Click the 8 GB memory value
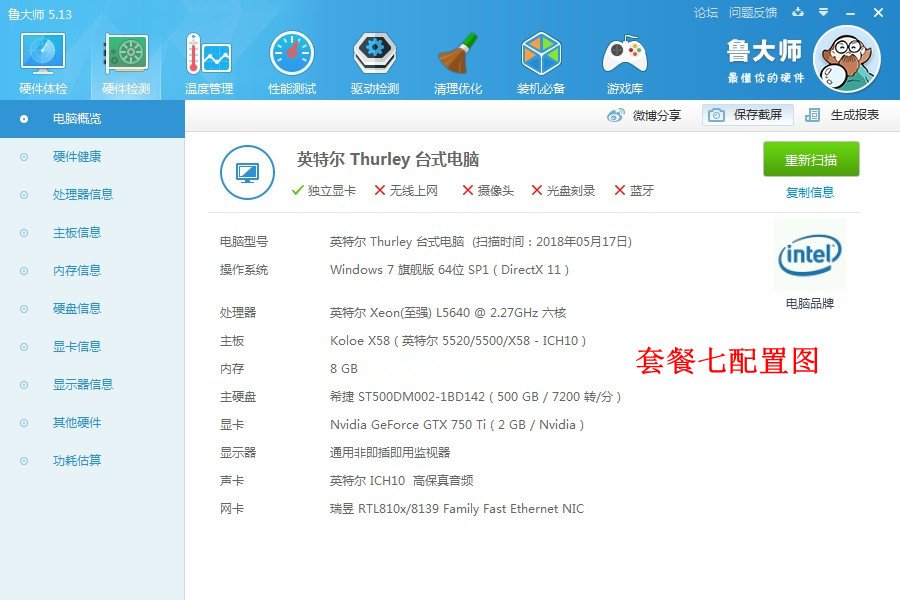Viewport: 900px width, 600px height. (x=344, y=369)
